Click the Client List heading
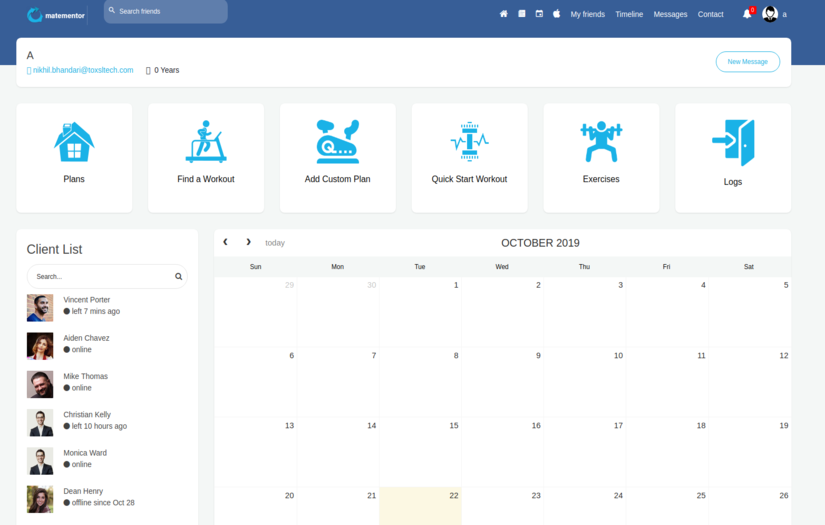825x525 pixels. 55,249
